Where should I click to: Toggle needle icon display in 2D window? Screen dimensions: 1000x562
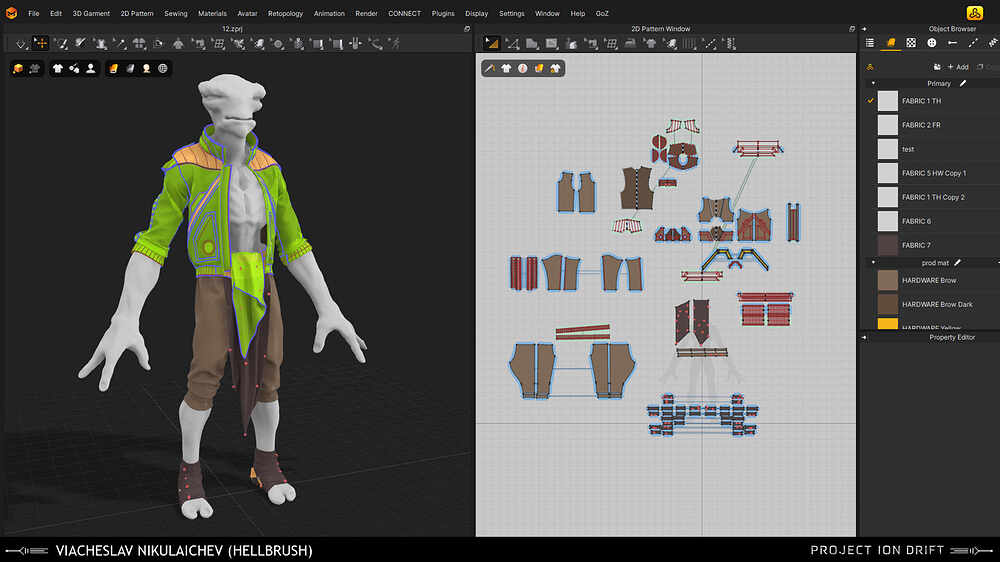pyautogui.click(x=490, y=68)
